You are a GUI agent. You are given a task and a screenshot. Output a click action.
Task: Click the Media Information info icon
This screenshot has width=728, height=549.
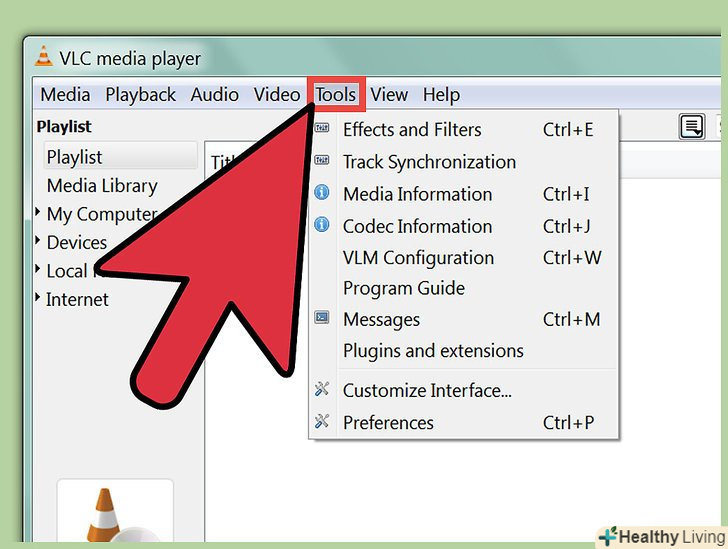point(322,192)
